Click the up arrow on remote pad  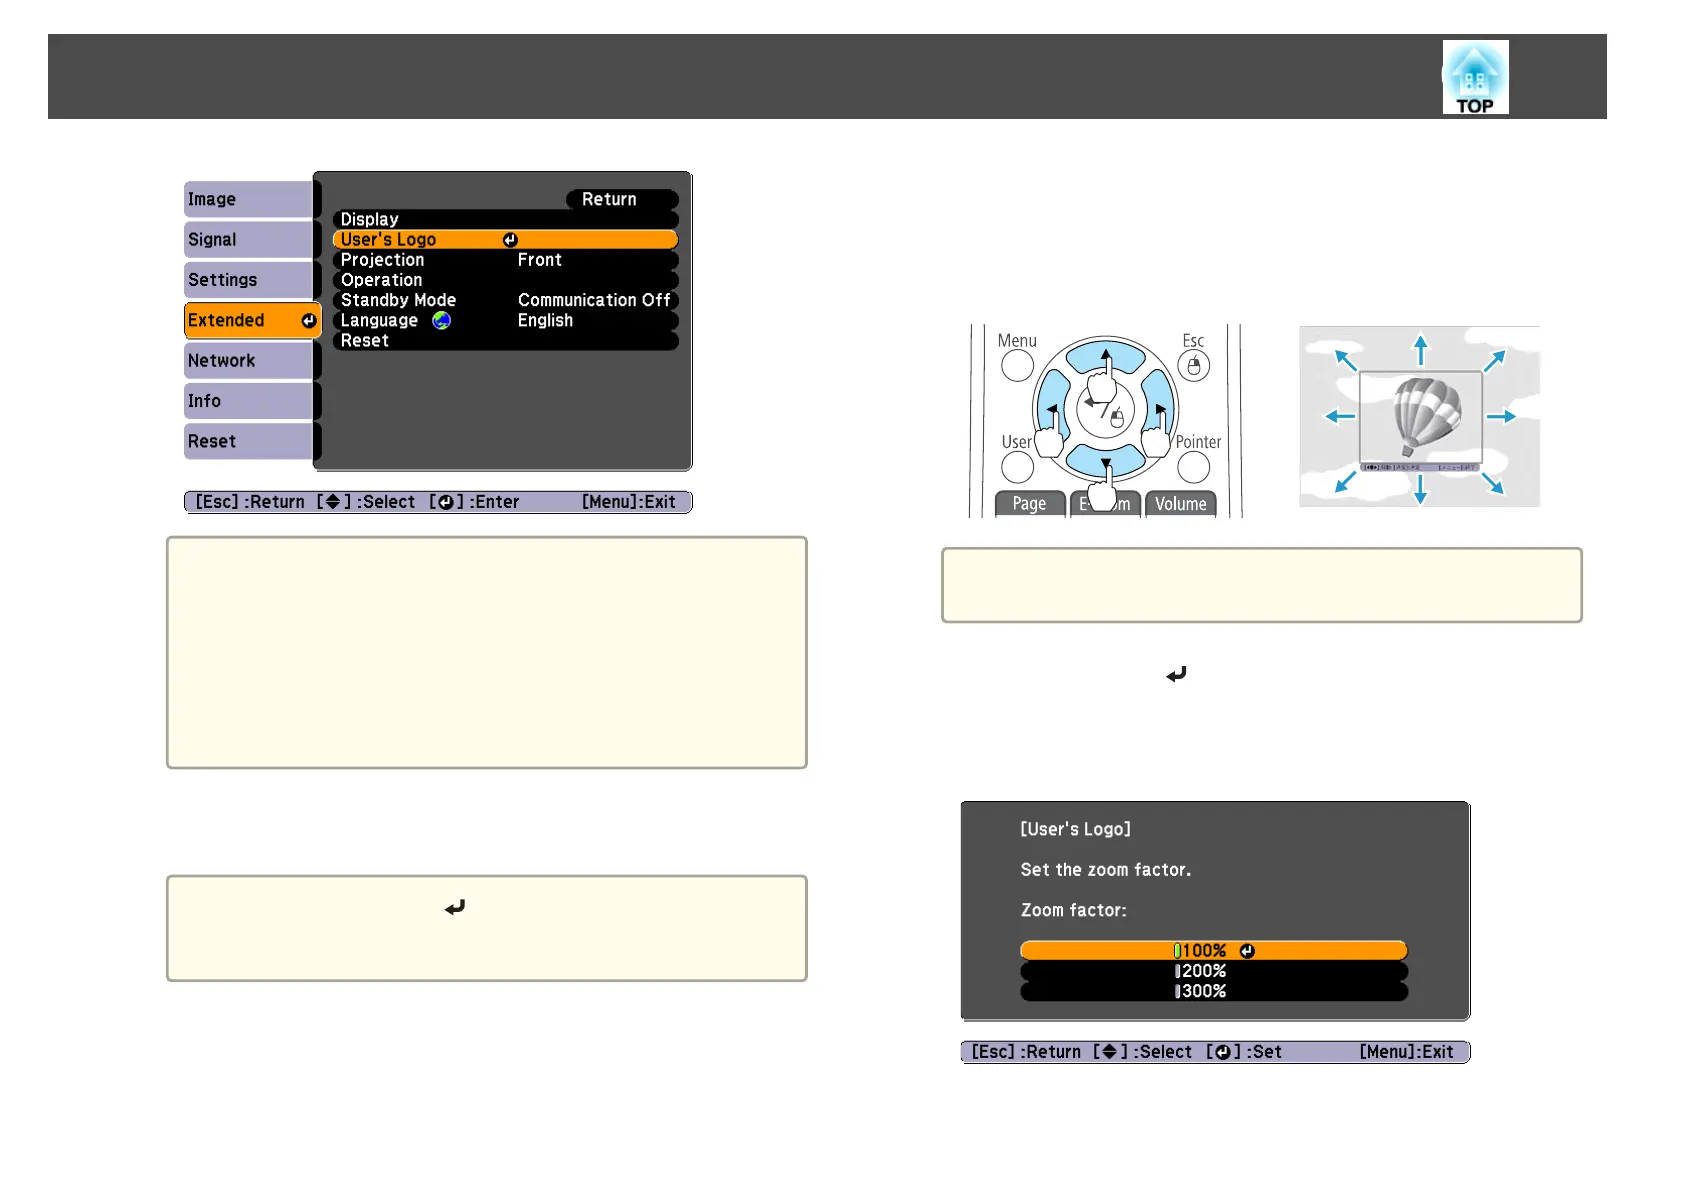coord(1105,355)
